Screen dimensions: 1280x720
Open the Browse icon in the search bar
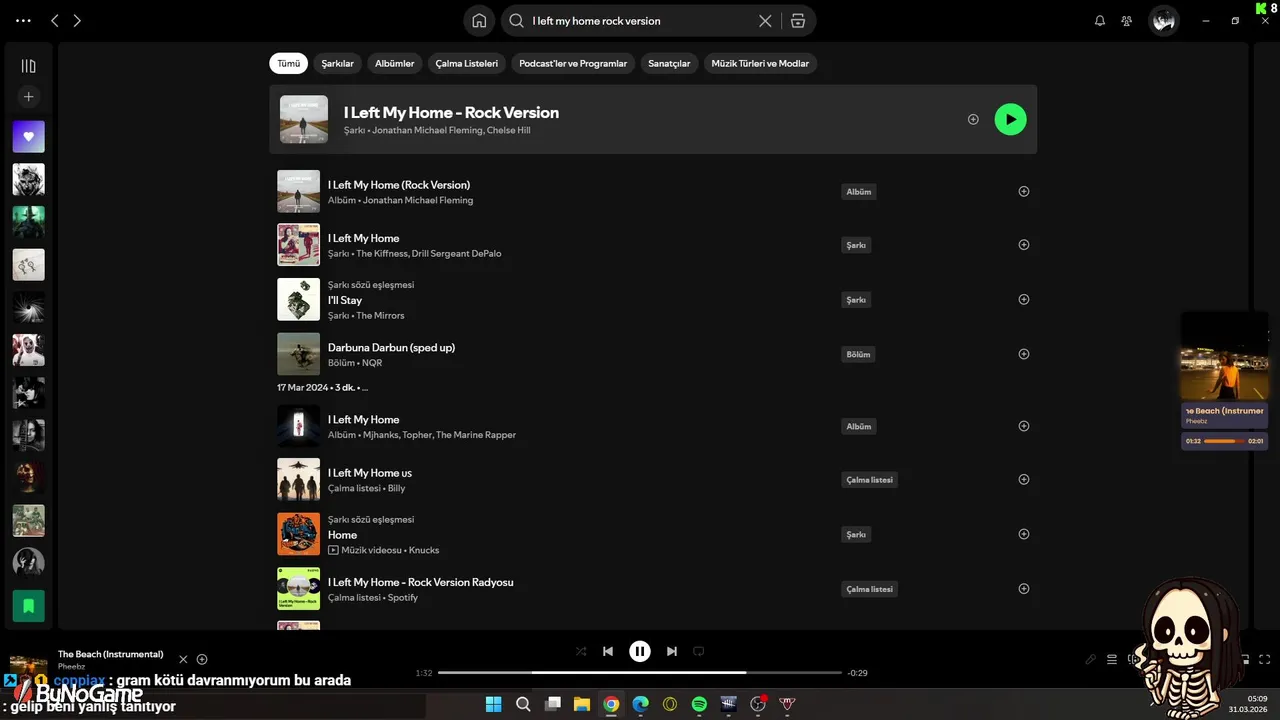point(797,21)
